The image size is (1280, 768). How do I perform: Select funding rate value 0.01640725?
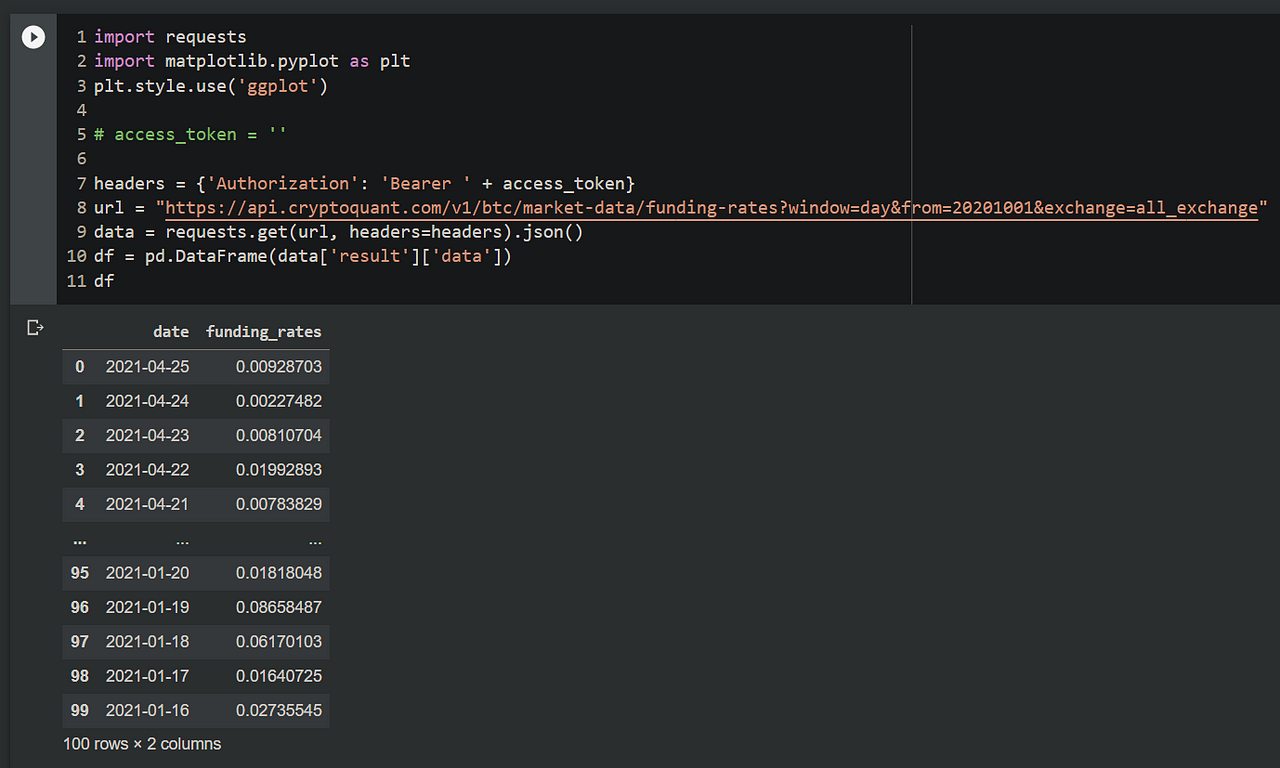279,676
